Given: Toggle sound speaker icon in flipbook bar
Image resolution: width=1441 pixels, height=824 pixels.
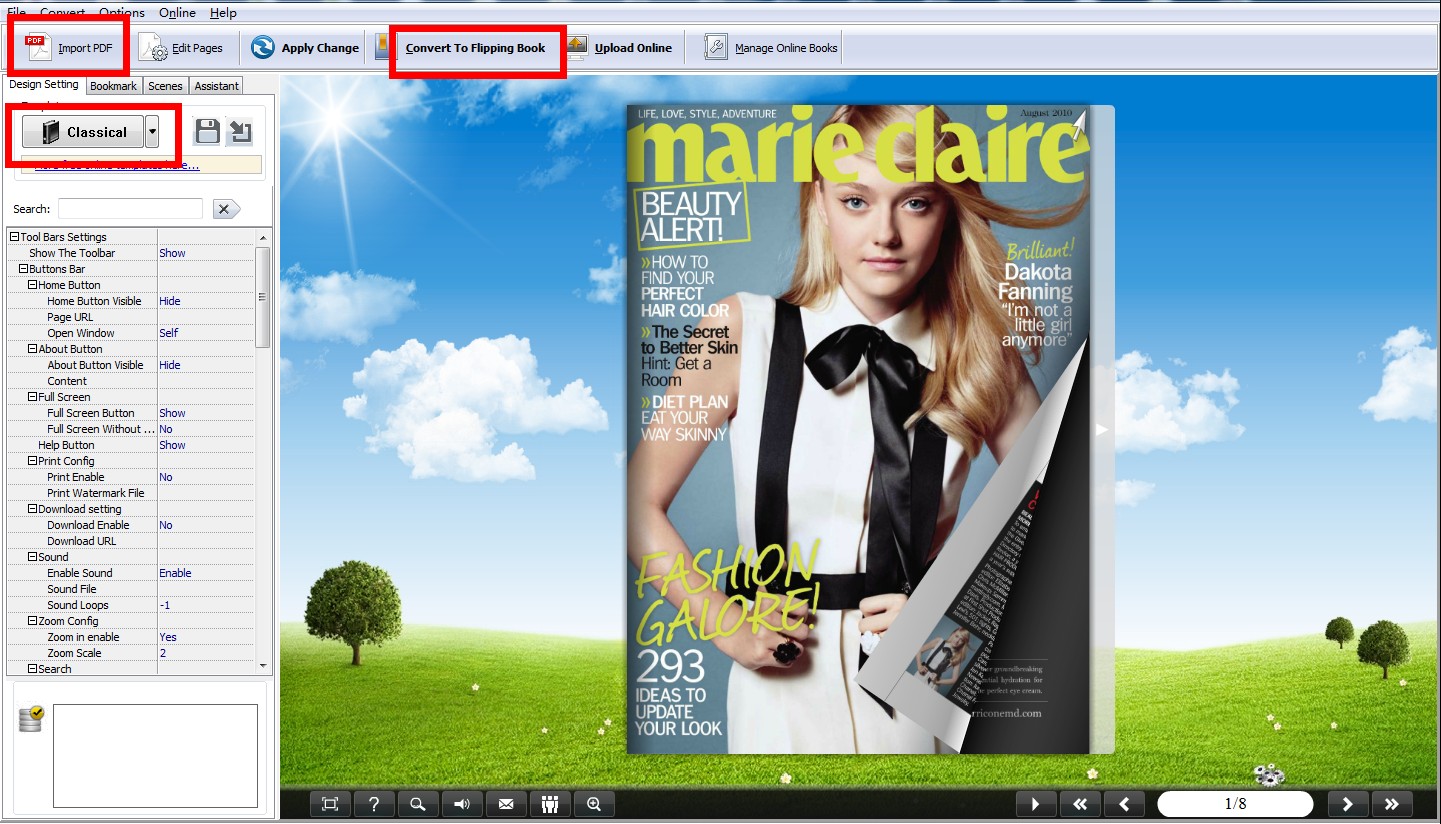Looking at the screenshot, I should click(x=462, y=804).
